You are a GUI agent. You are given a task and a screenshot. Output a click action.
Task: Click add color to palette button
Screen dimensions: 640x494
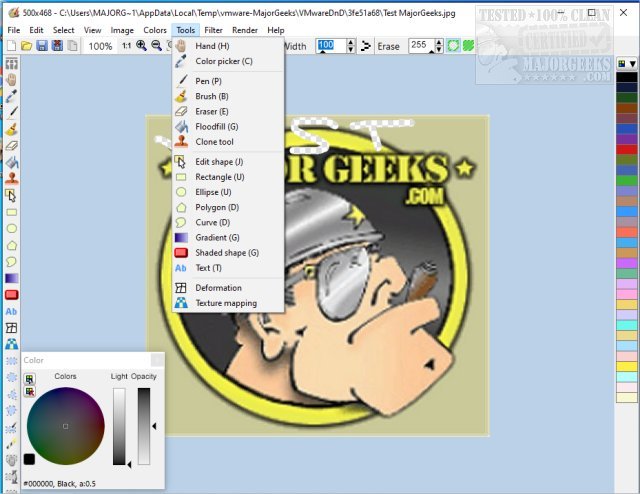point(29,379)
